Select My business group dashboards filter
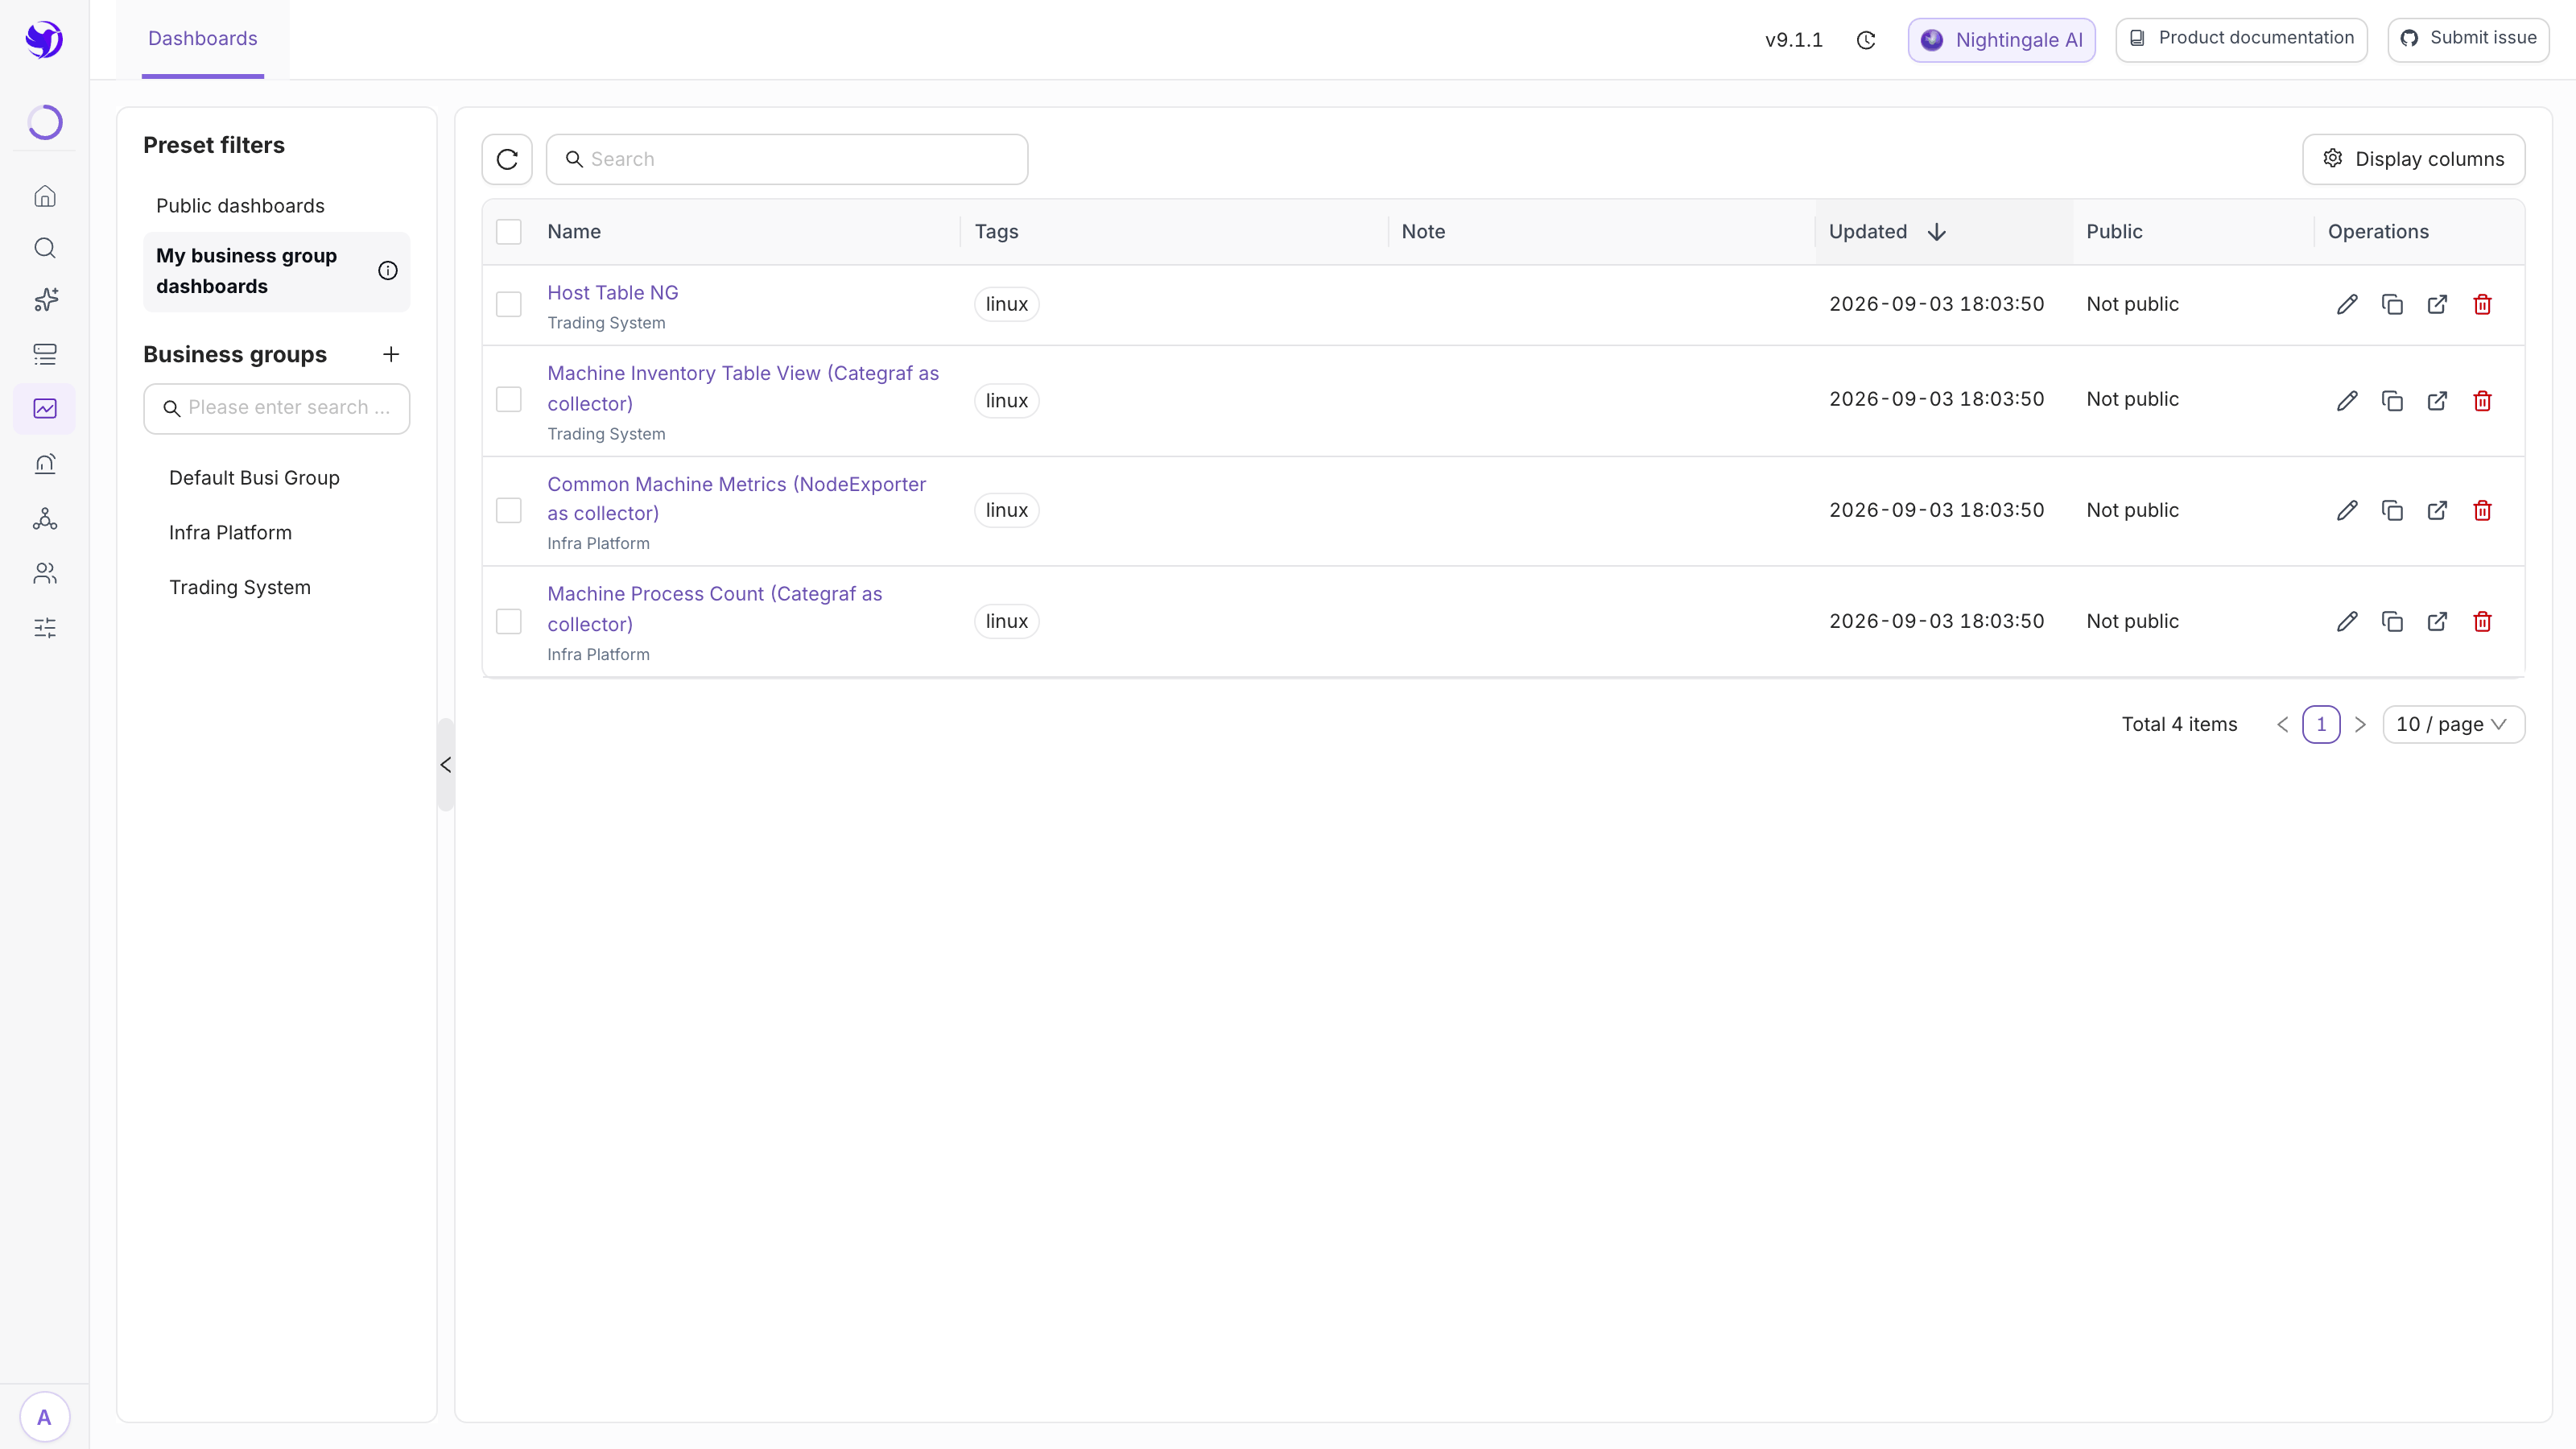The width and height of the screenshot is (2576, 1449). (276, 271)
